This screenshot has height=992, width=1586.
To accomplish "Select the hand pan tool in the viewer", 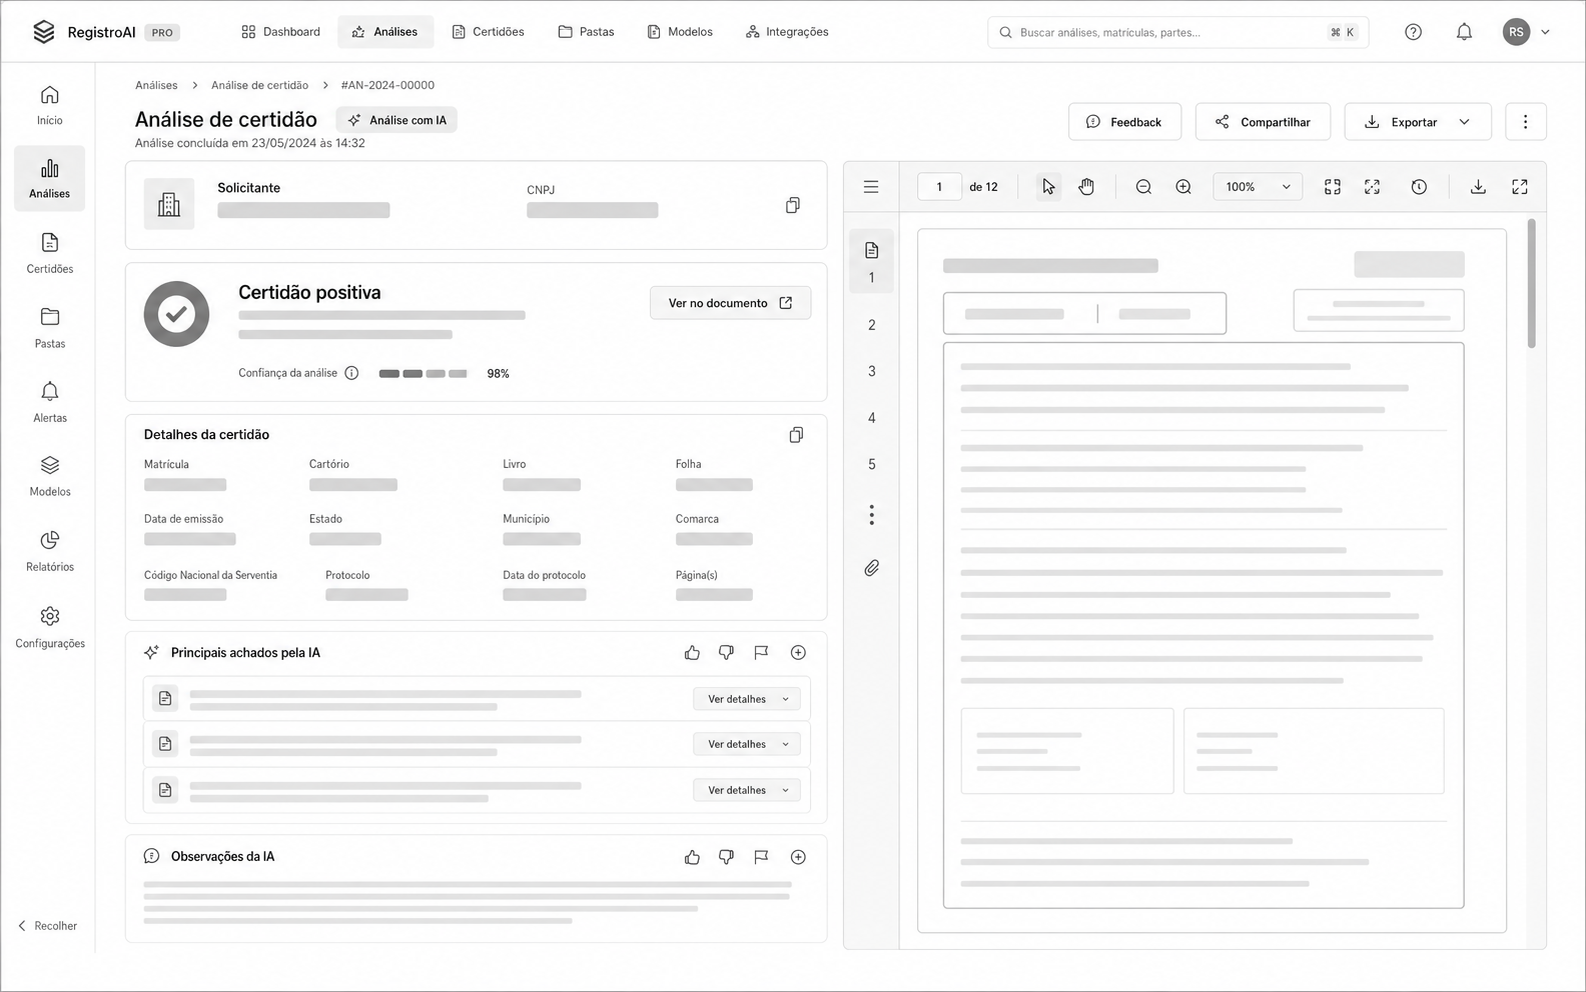I will pos(1087,187).
